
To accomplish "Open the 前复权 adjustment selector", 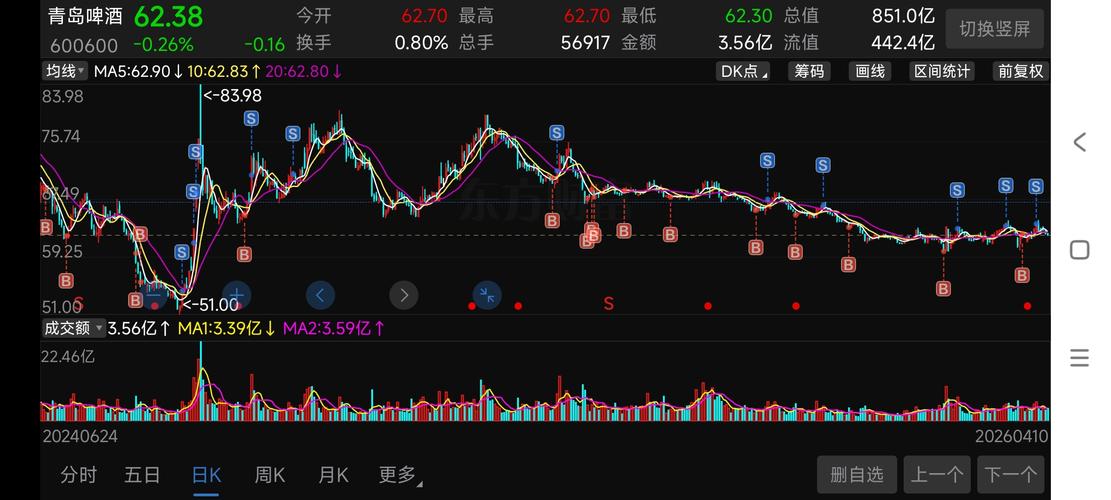I will [x=1020, y=71].
